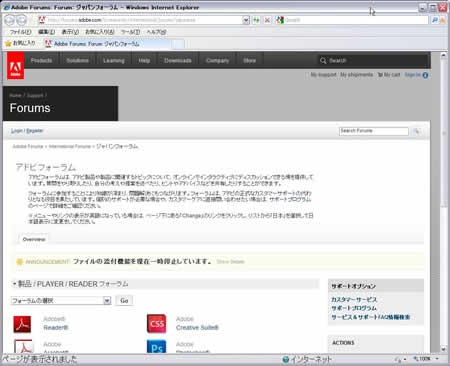This screenshot has height=366, width=450.
Task: Click the Sign in link
Action: pyautogui.click(x=413, y=75)
